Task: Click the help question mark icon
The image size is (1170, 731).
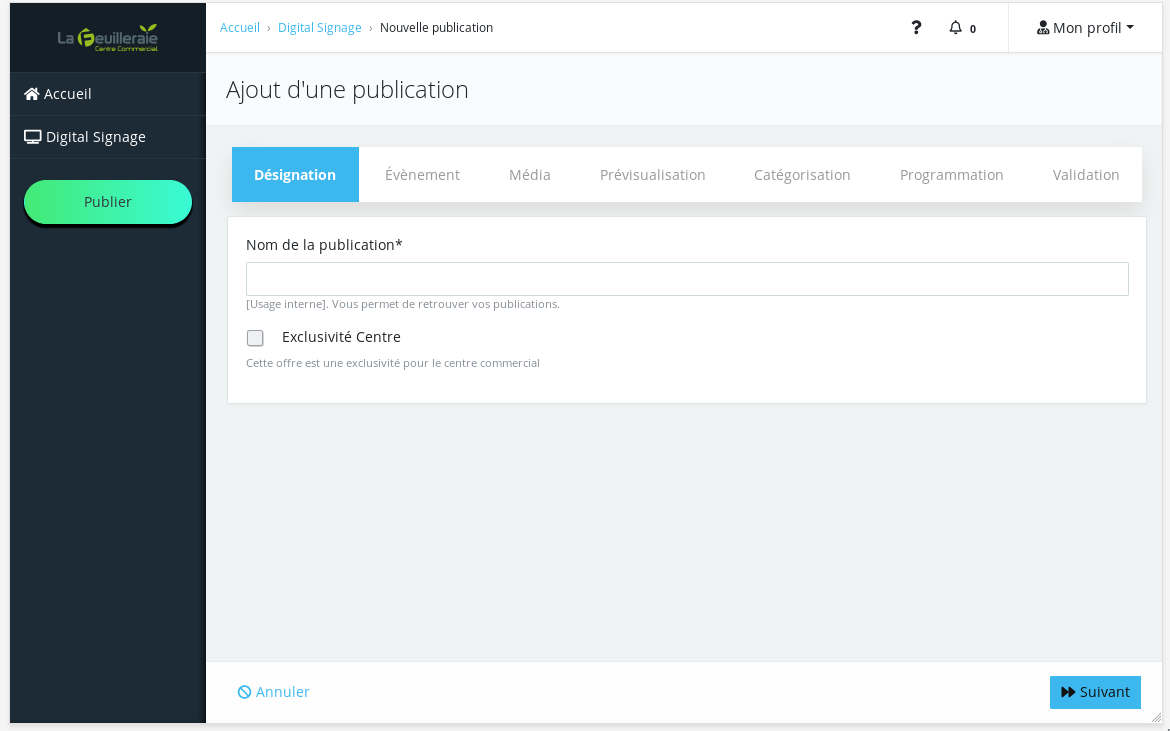Action: [x=916, y=28]
